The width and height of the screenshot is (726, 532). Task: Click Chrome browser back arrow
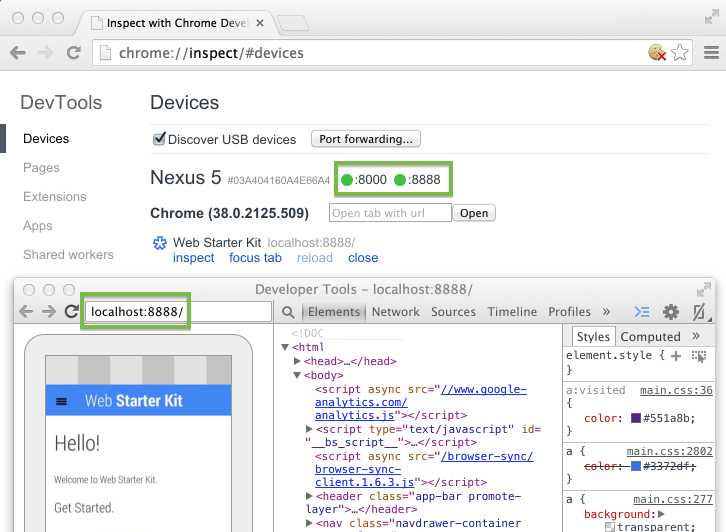(18, 53)
